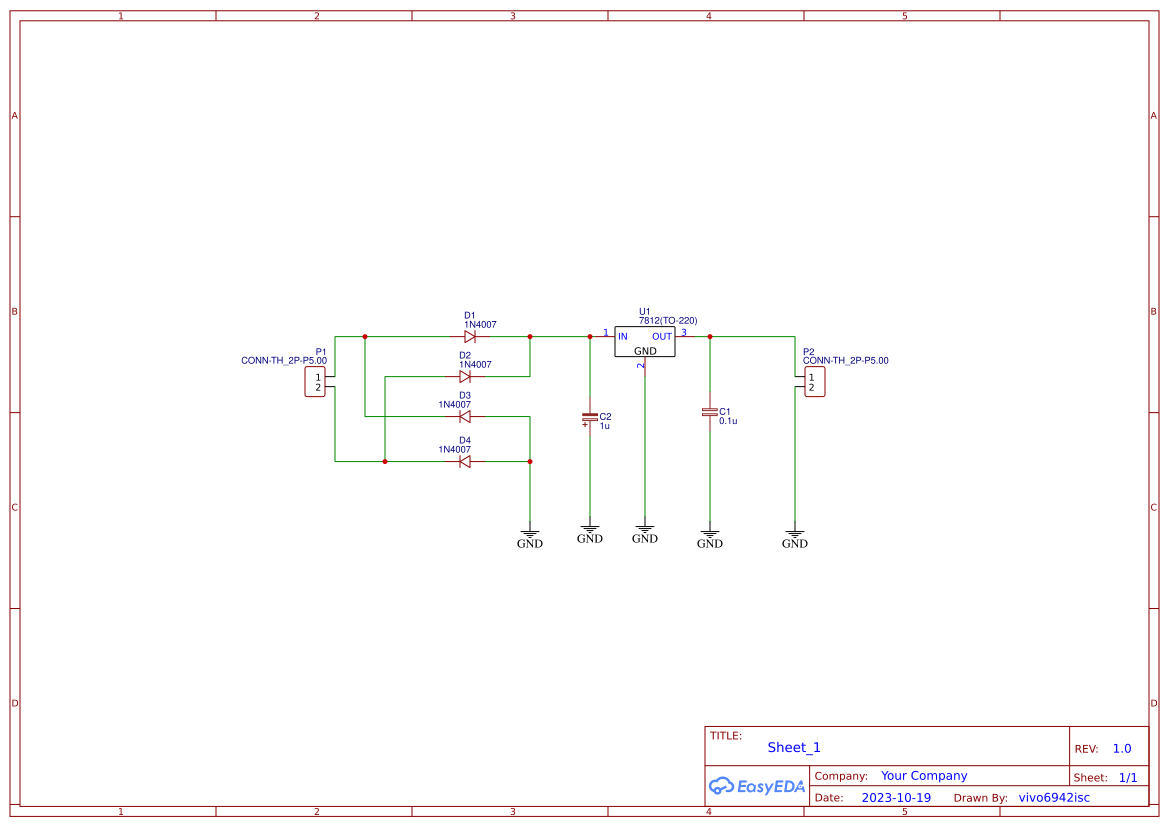Viewport: 1169px width, 827px height.
Task: Select the D1 1N4007 diode symbol
Action: (x=471, y=337)
